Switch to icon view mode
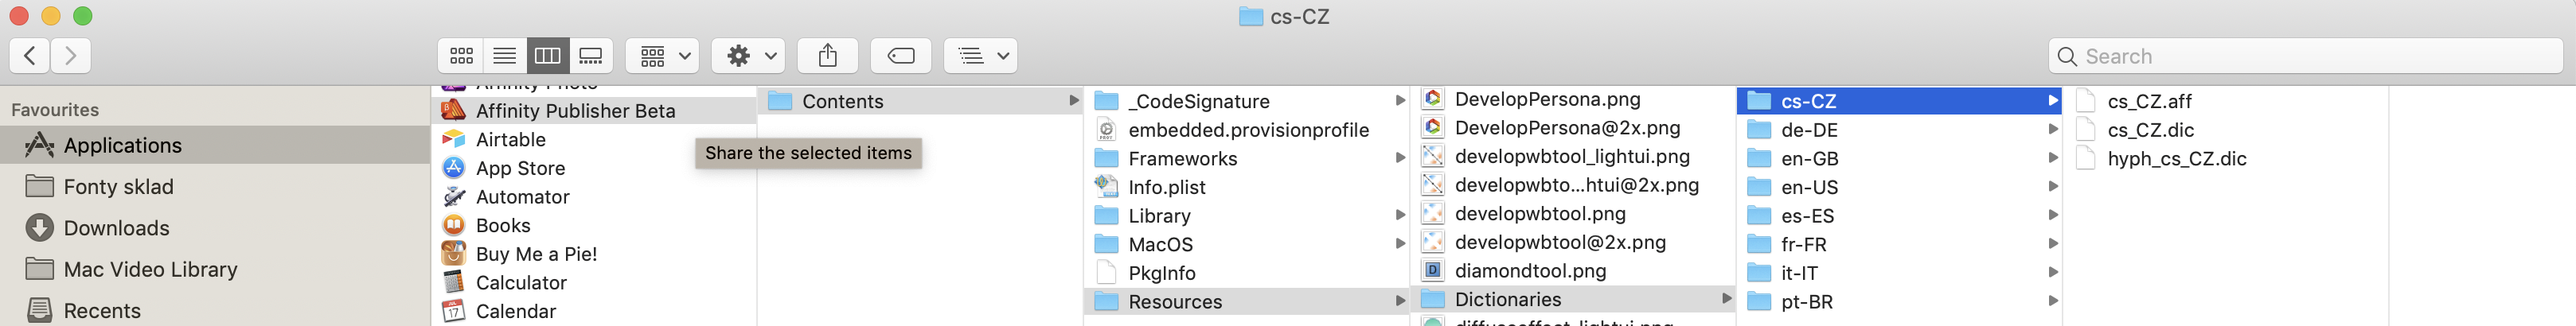Image resolution: width=2576 pixels, height=326 pixels. click(461, 56)
